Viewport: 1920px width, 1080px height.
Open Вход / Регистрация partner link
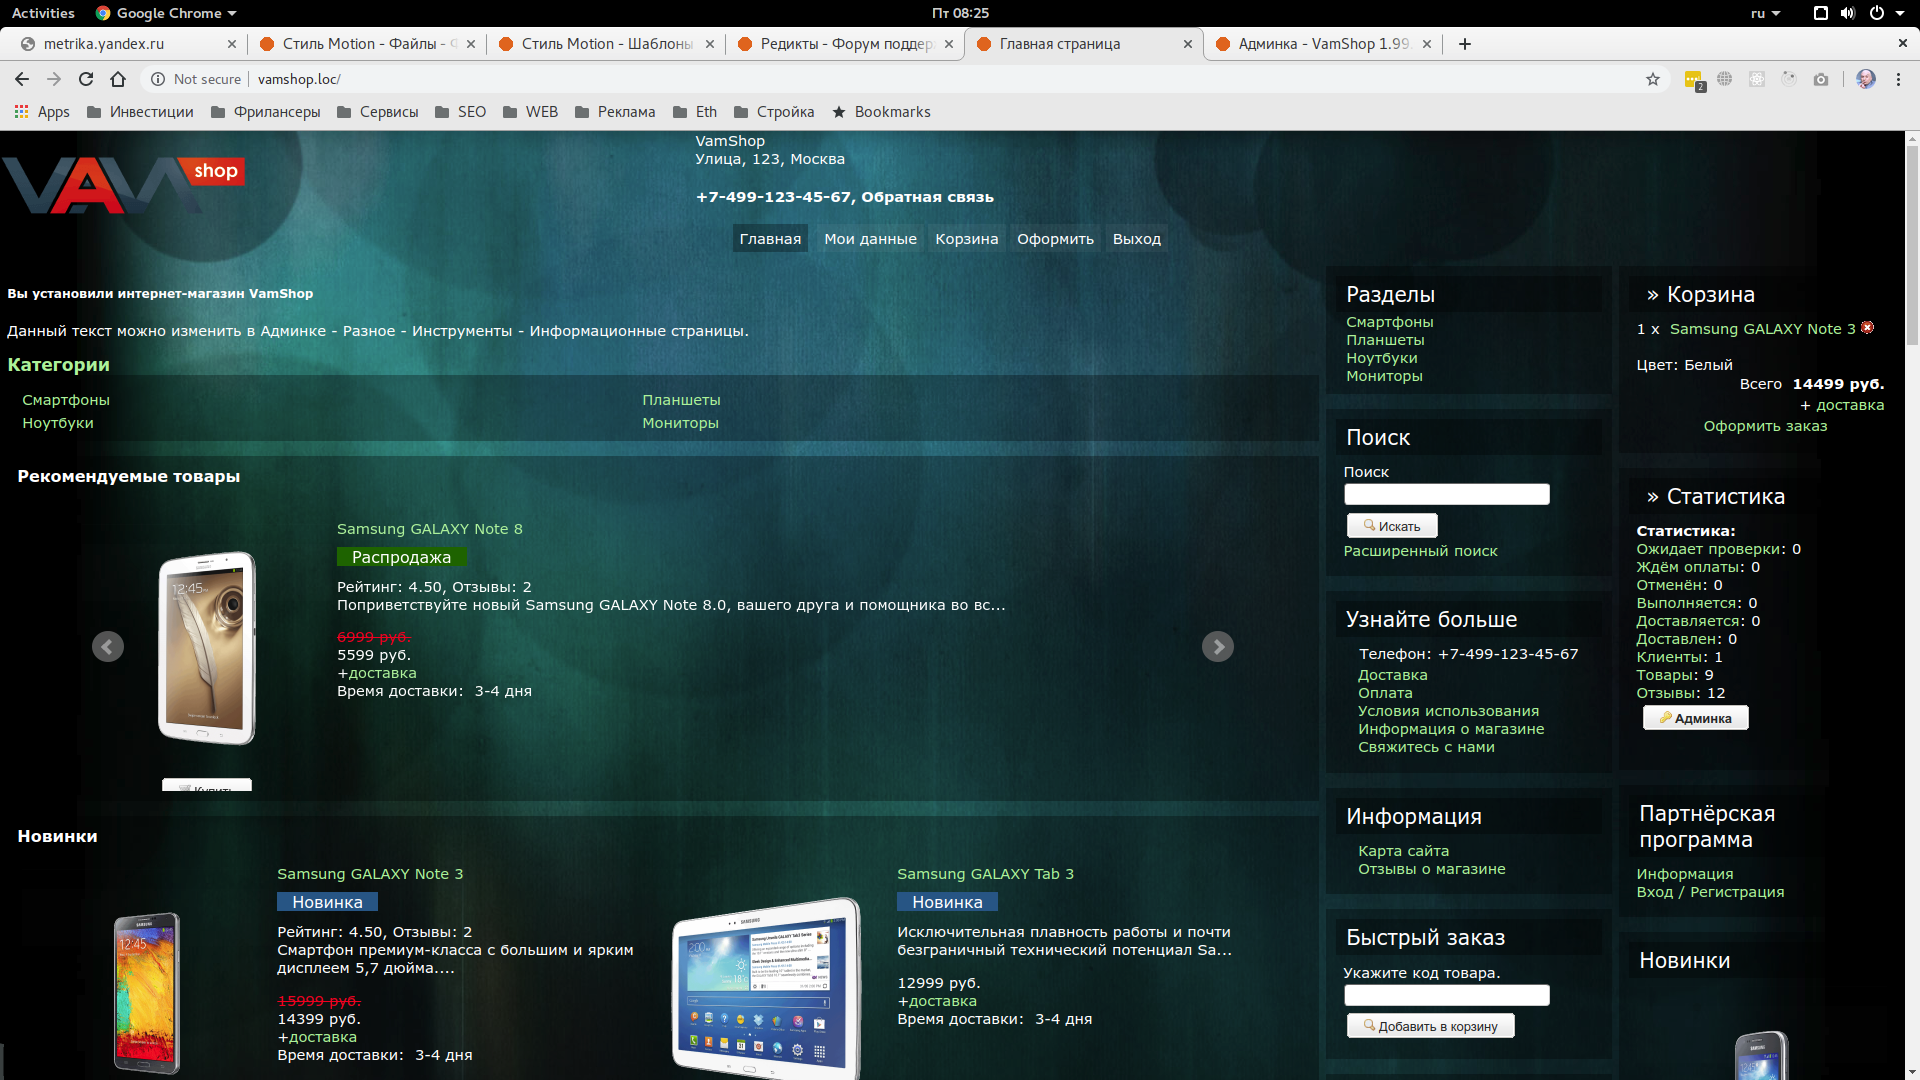click(1710, 892)
